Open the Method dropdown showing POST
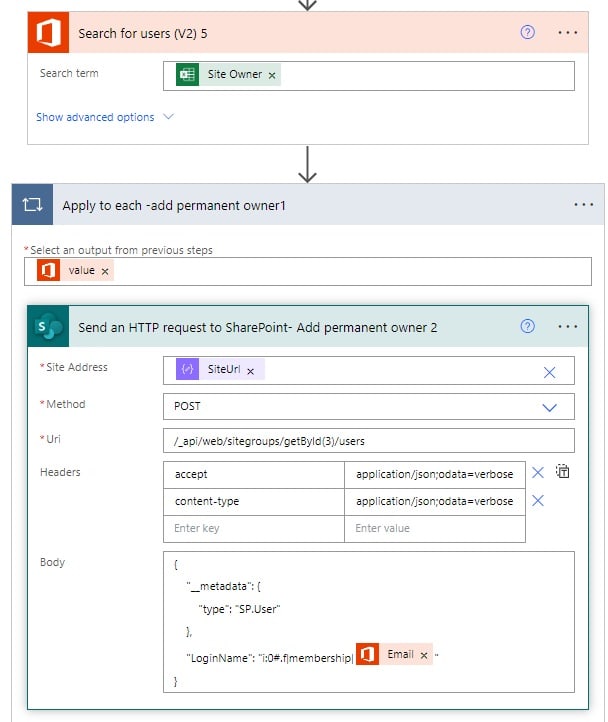The height and width of the screenshot is (722, 608). tap(368, 407)
